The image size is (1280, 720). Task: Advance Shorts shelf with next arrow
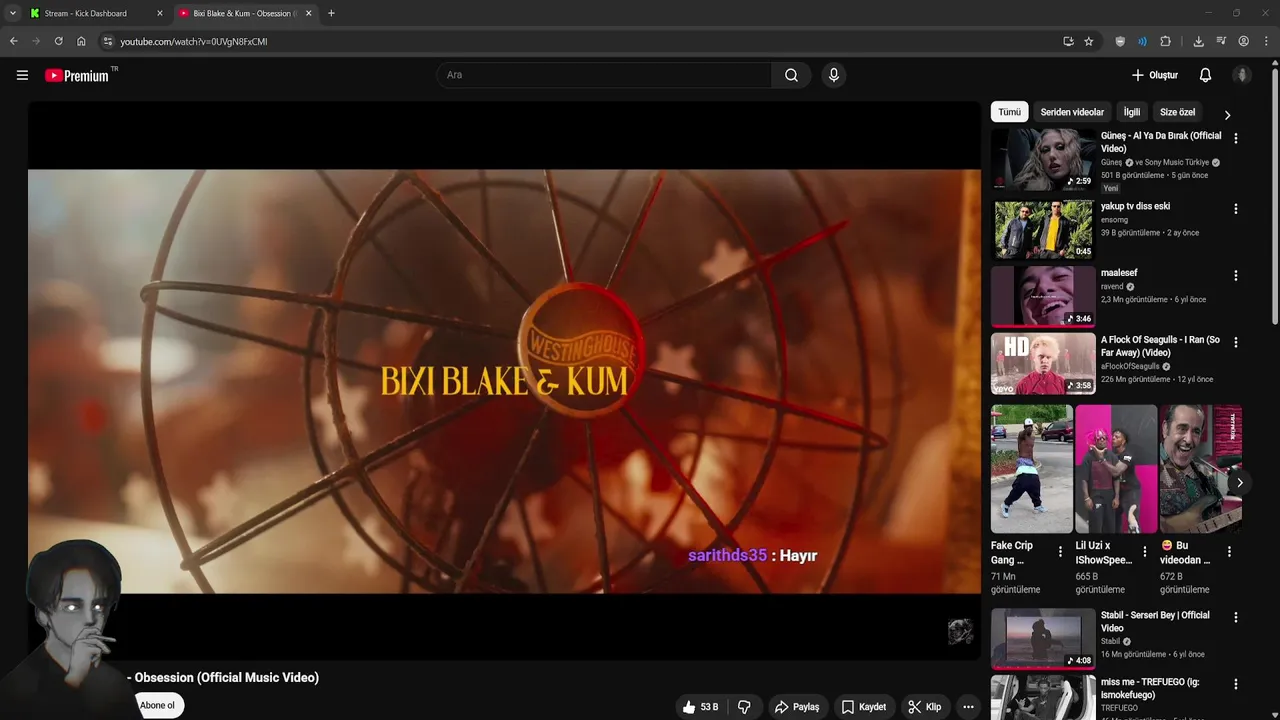1239,483
